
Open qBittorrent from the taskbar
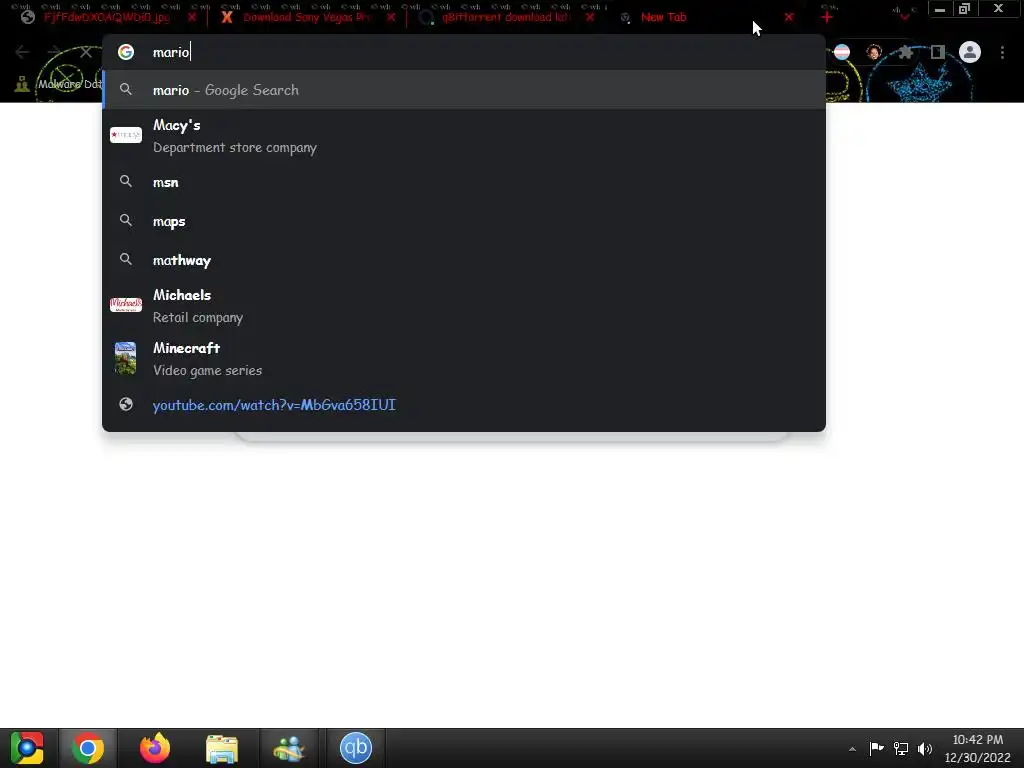click(x=356, y=748)
